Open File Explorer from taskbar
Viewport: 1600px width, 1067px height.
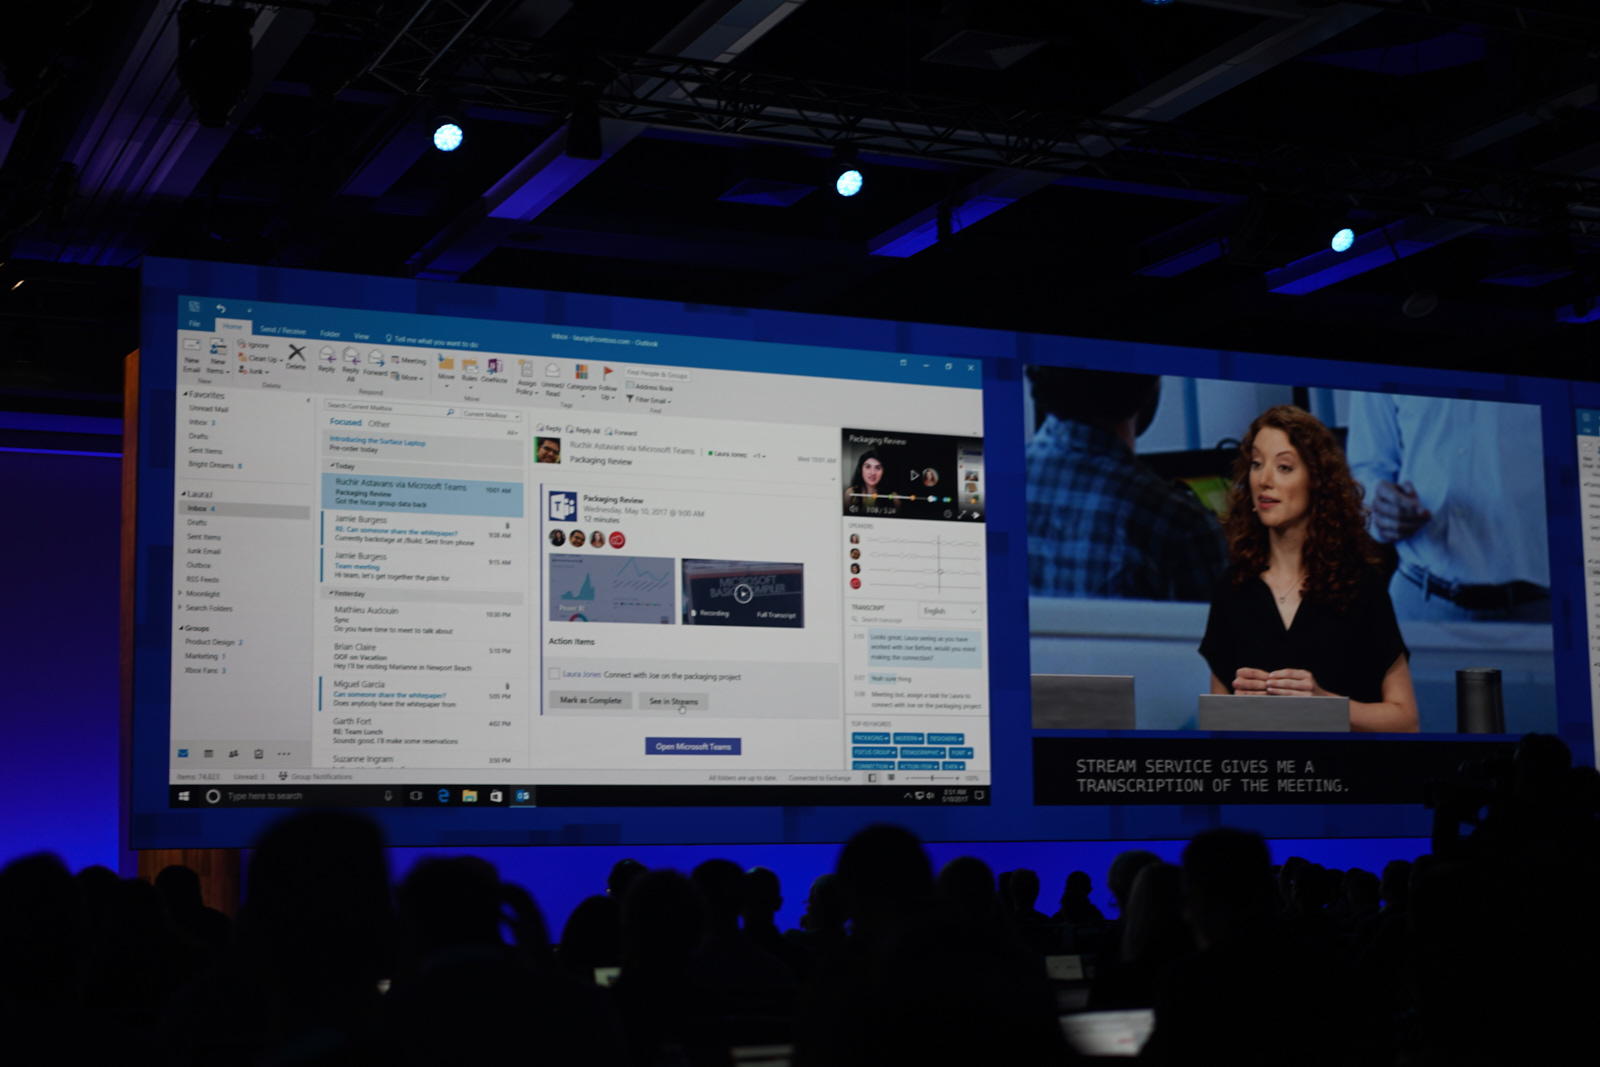pyautogui.click(x=469, y=796)
